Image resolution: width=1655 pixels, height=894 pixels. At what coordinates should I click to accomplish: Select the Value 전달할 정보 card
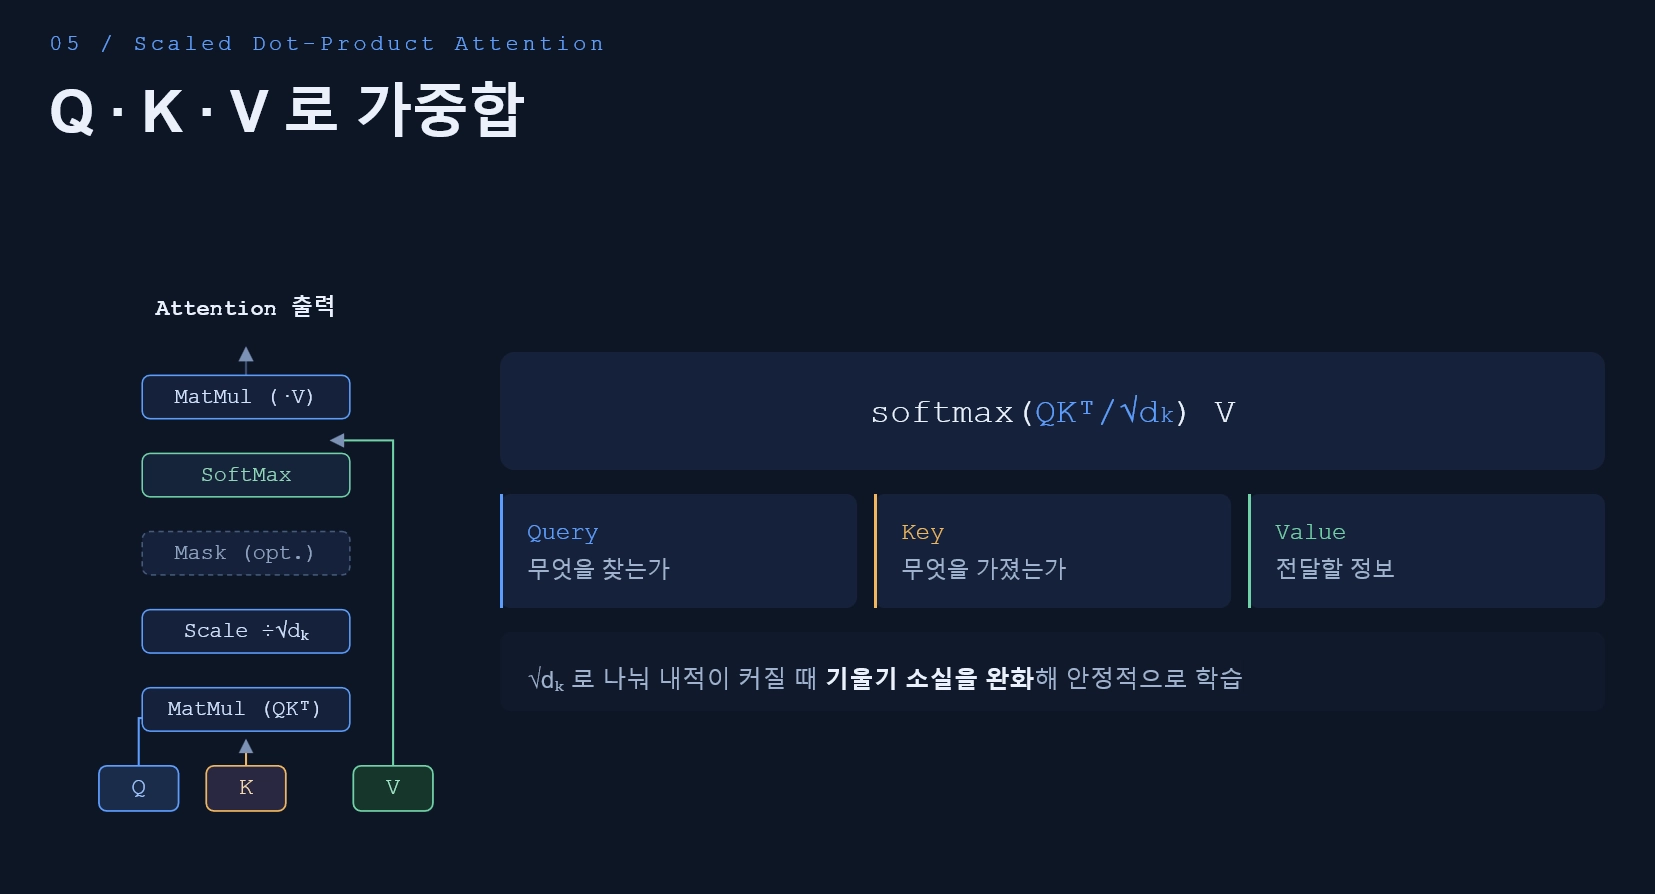pyautogui.click(x=1427, y=551)
